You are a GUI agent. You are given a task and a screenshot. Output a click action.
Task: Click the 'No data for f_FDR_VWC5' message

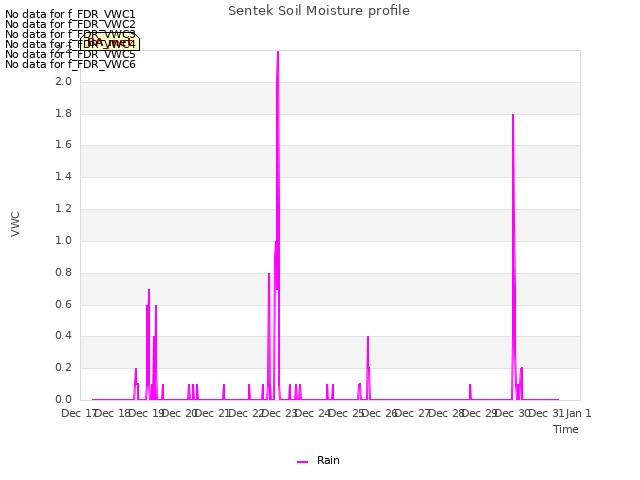click(70, 54)
